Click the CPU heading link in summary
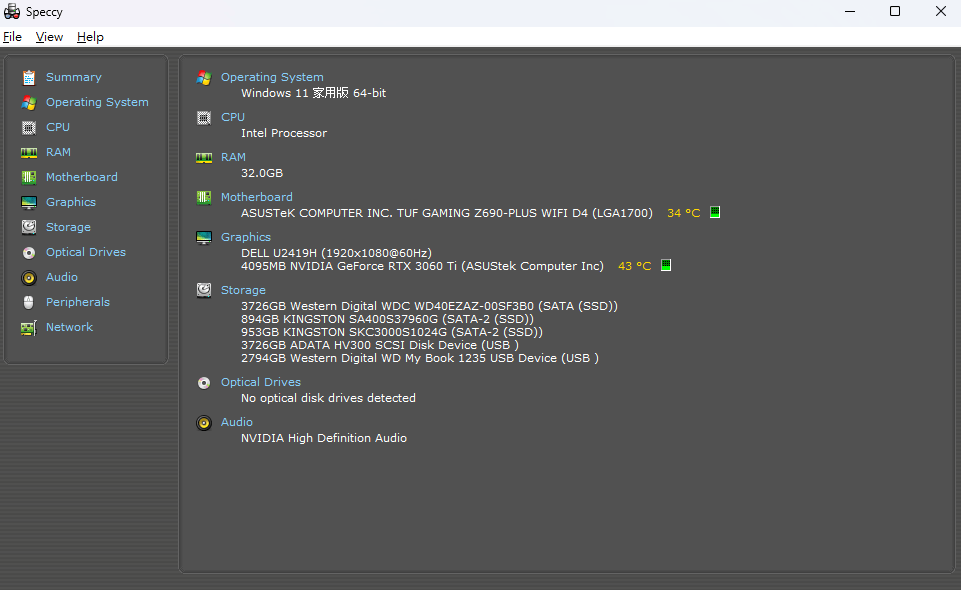Image resolution: width=961 pixels, height=590 pixels. pyautogui.click(x=233, y=117)
